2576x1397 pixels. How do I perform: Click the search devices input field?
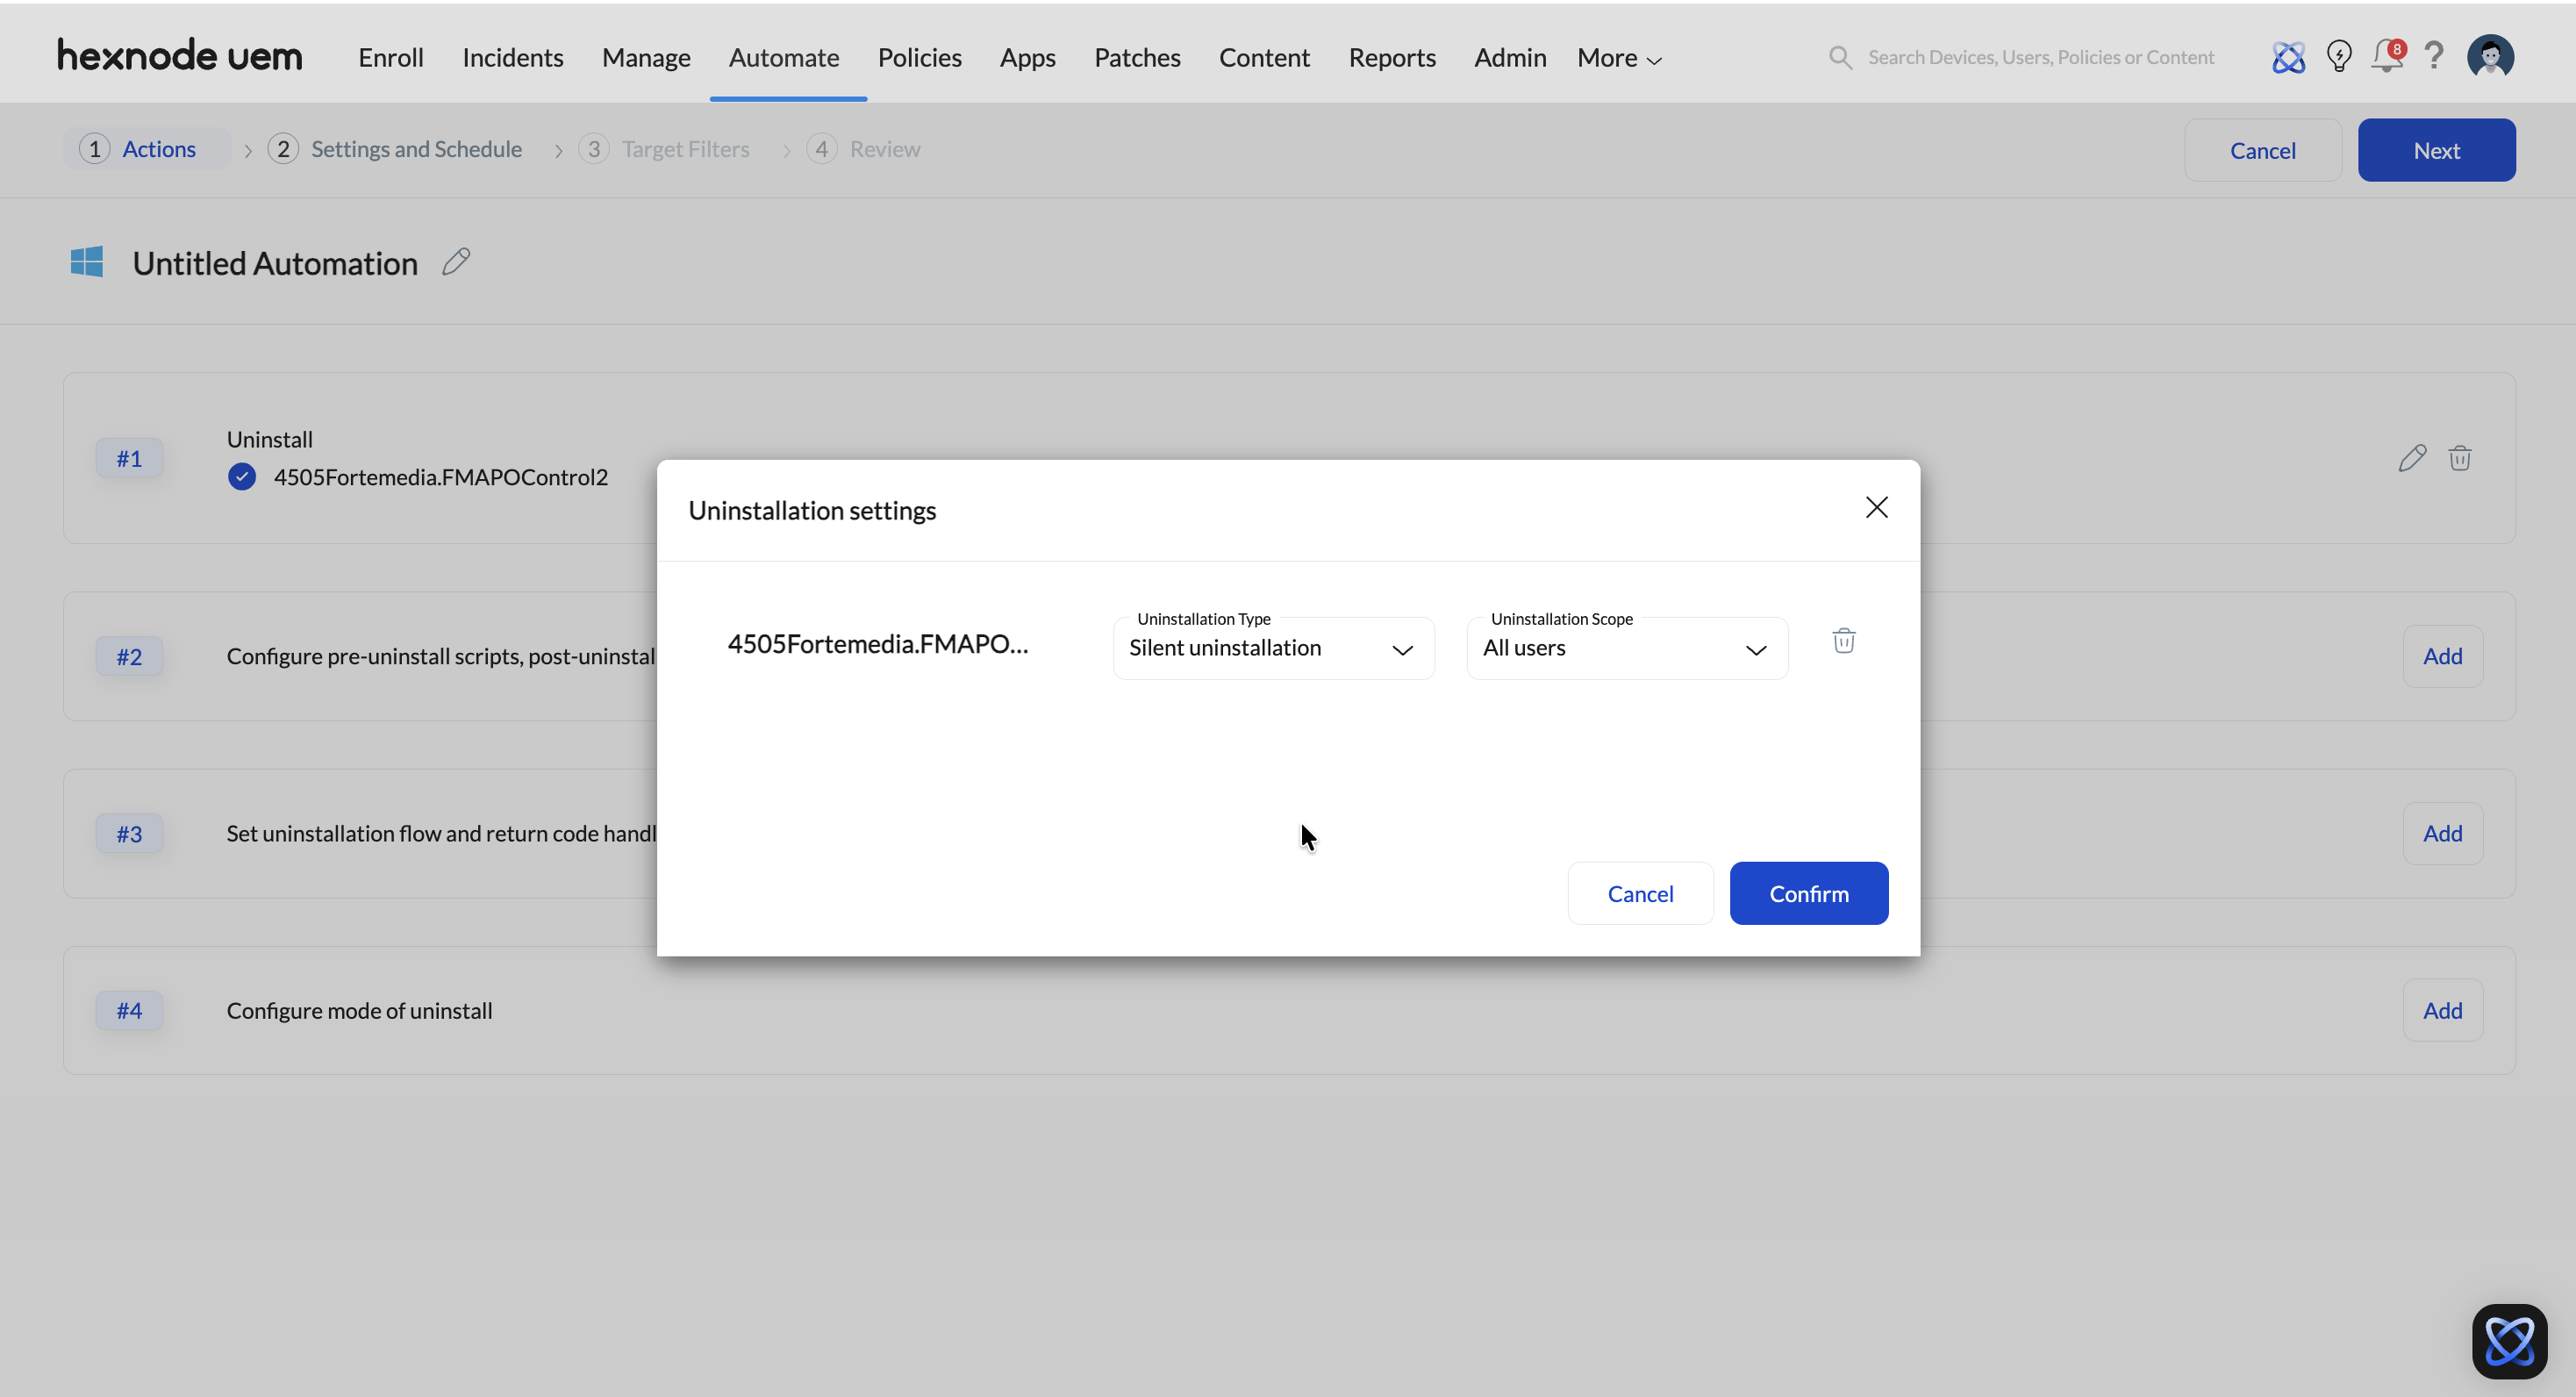(x=2040, y=58)
